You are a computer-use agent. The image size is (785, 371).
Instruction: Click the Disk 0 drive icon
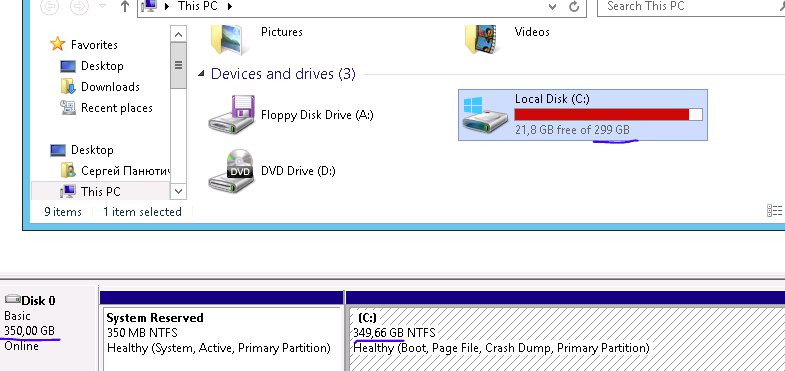[13, 299]
